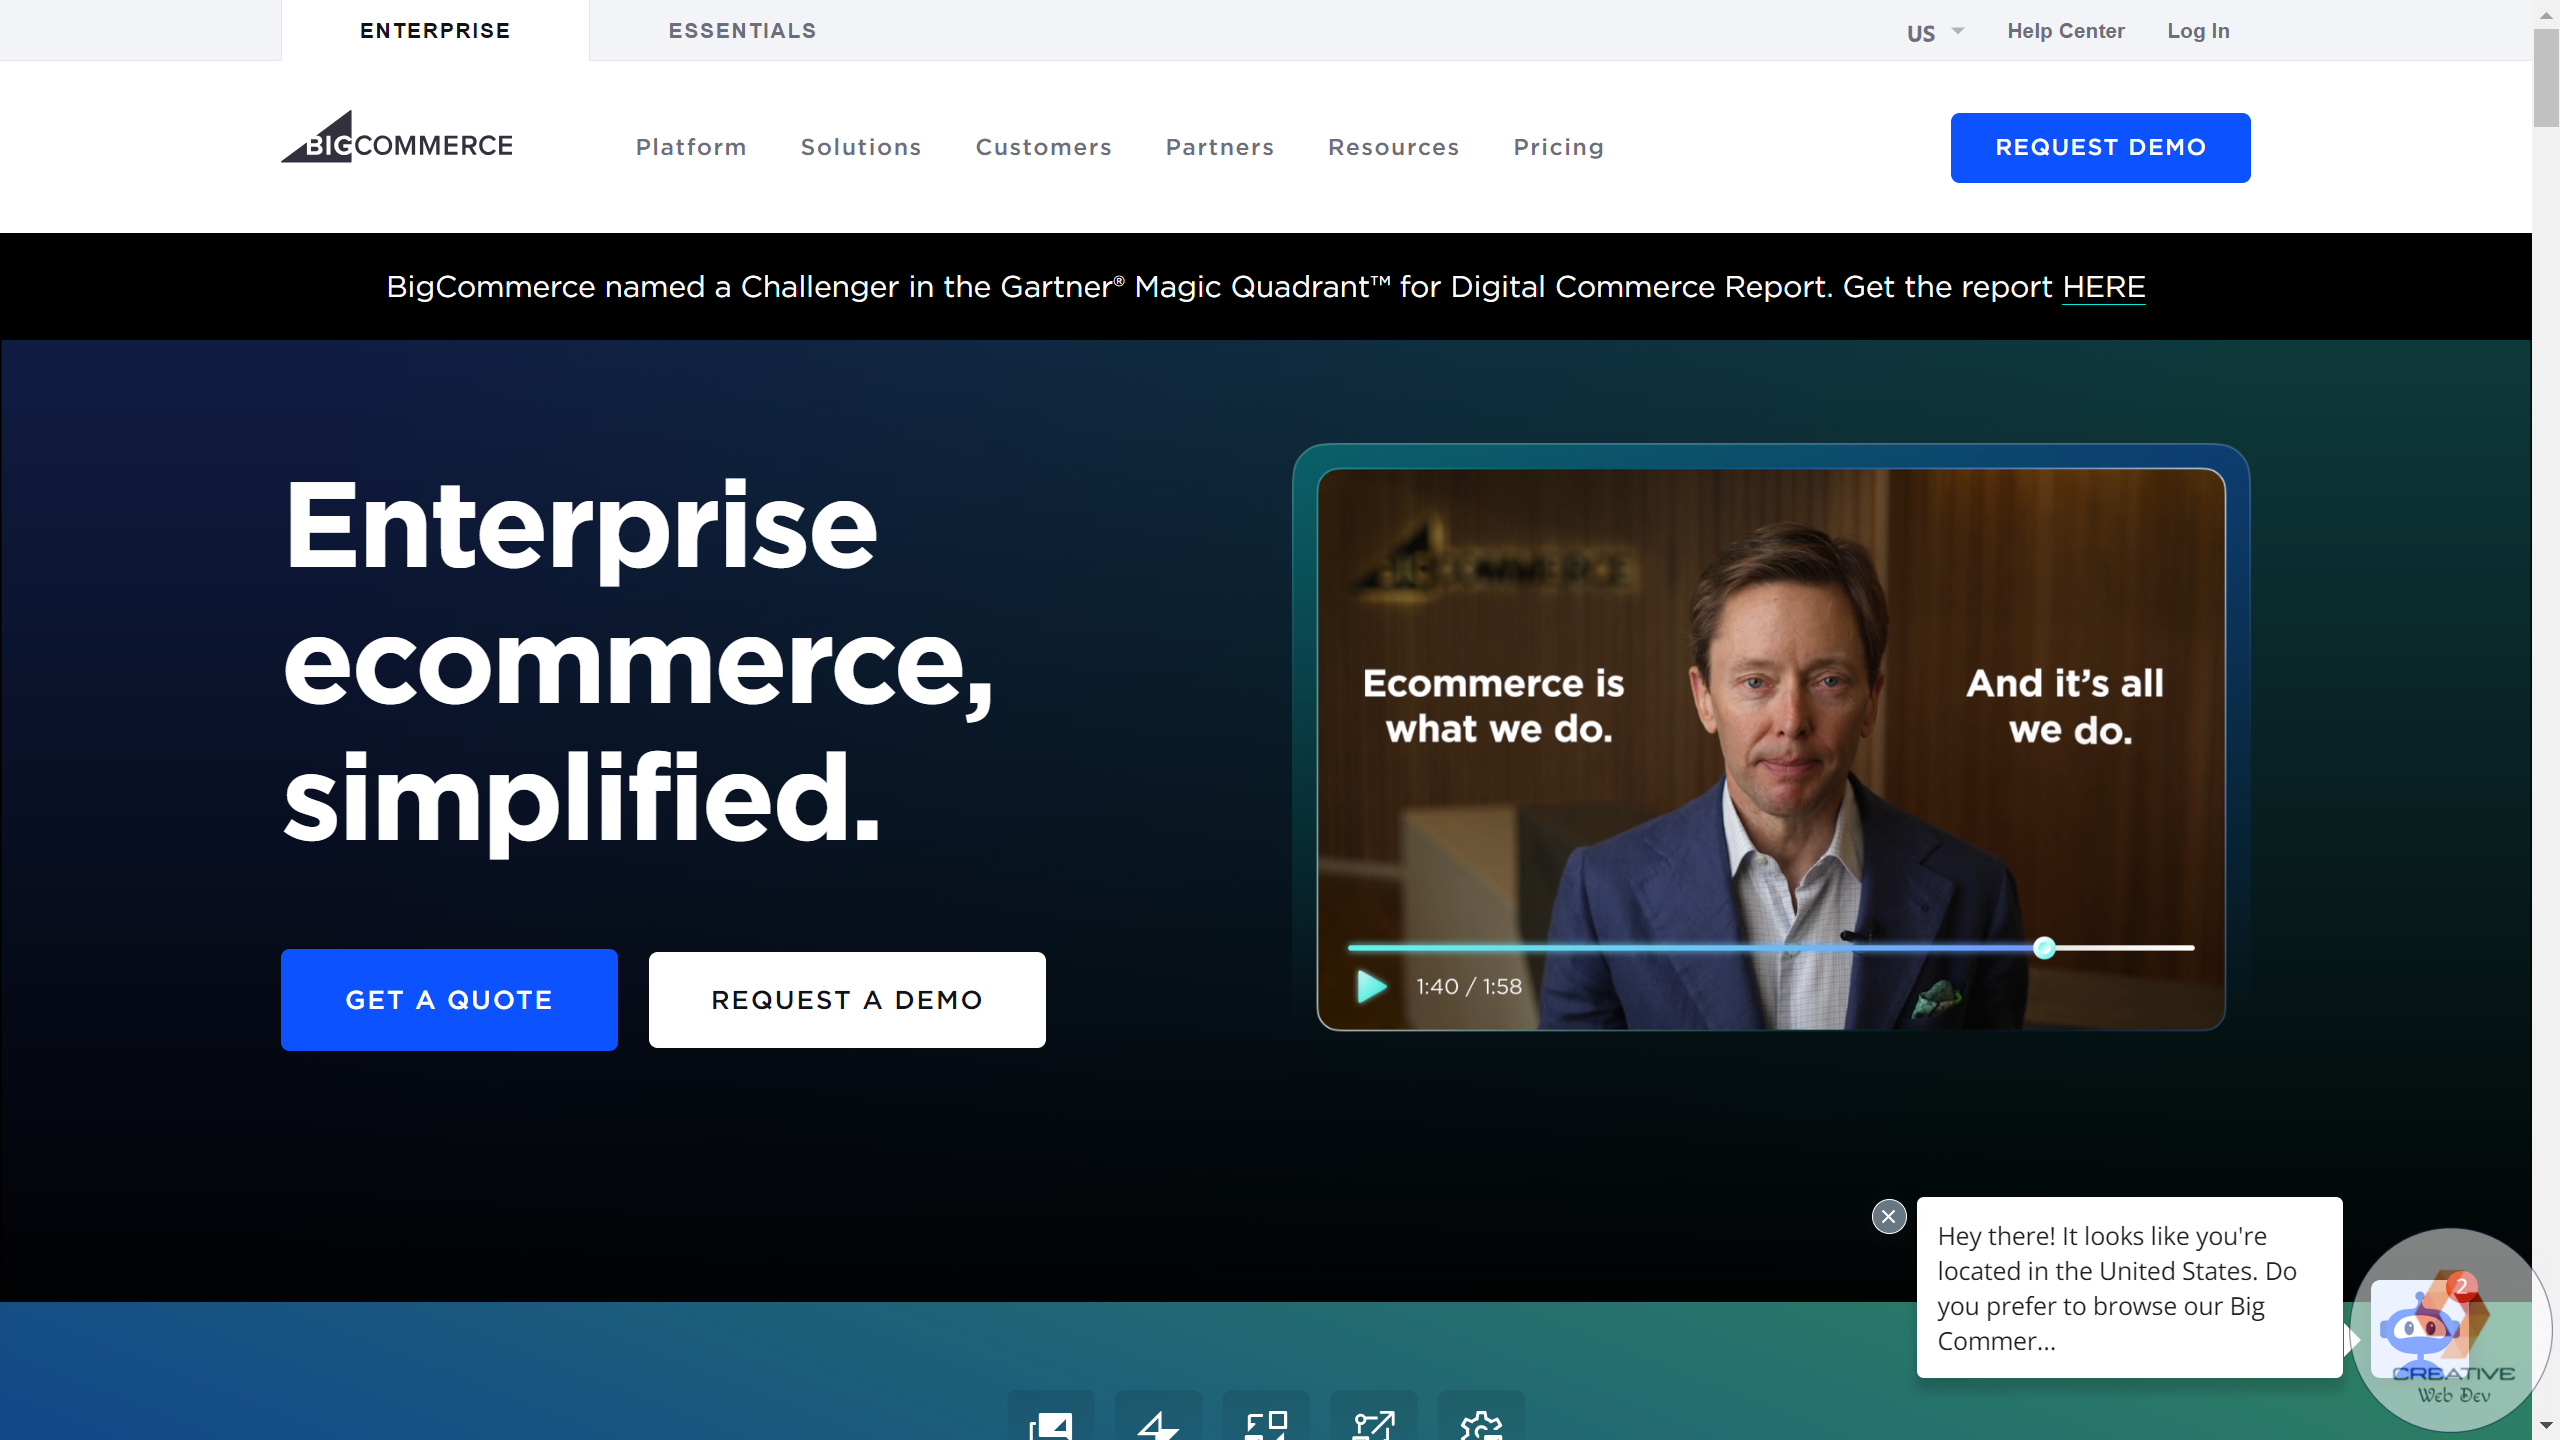Click the US country selector dropdown

tap(1932, 30)
